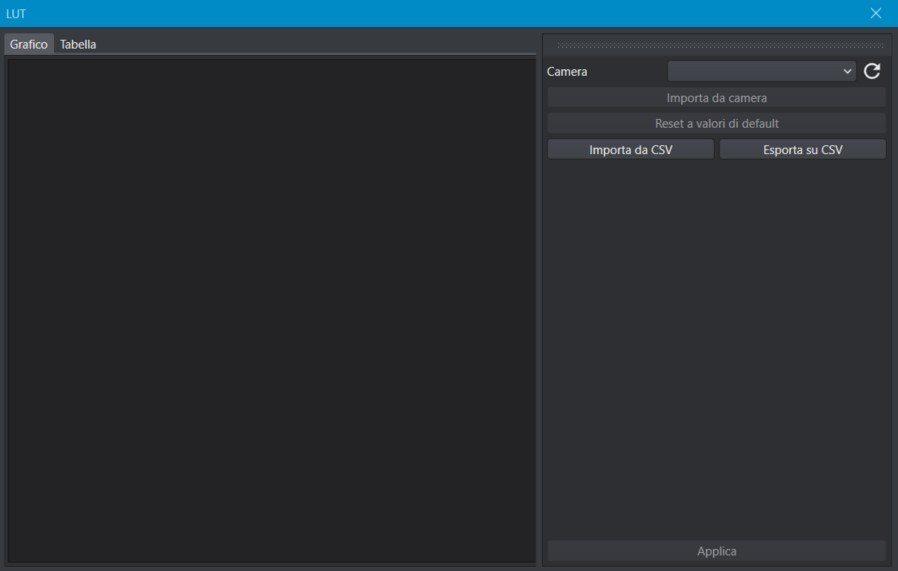
Task: Switch to the Grafico tab
Action: (29, 44)
